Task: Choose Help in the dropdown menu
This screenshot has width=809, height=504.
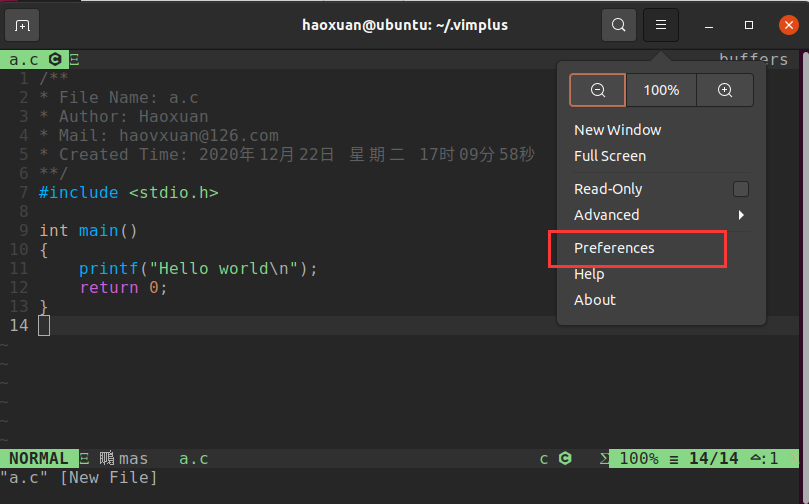Action: [589, 274]
